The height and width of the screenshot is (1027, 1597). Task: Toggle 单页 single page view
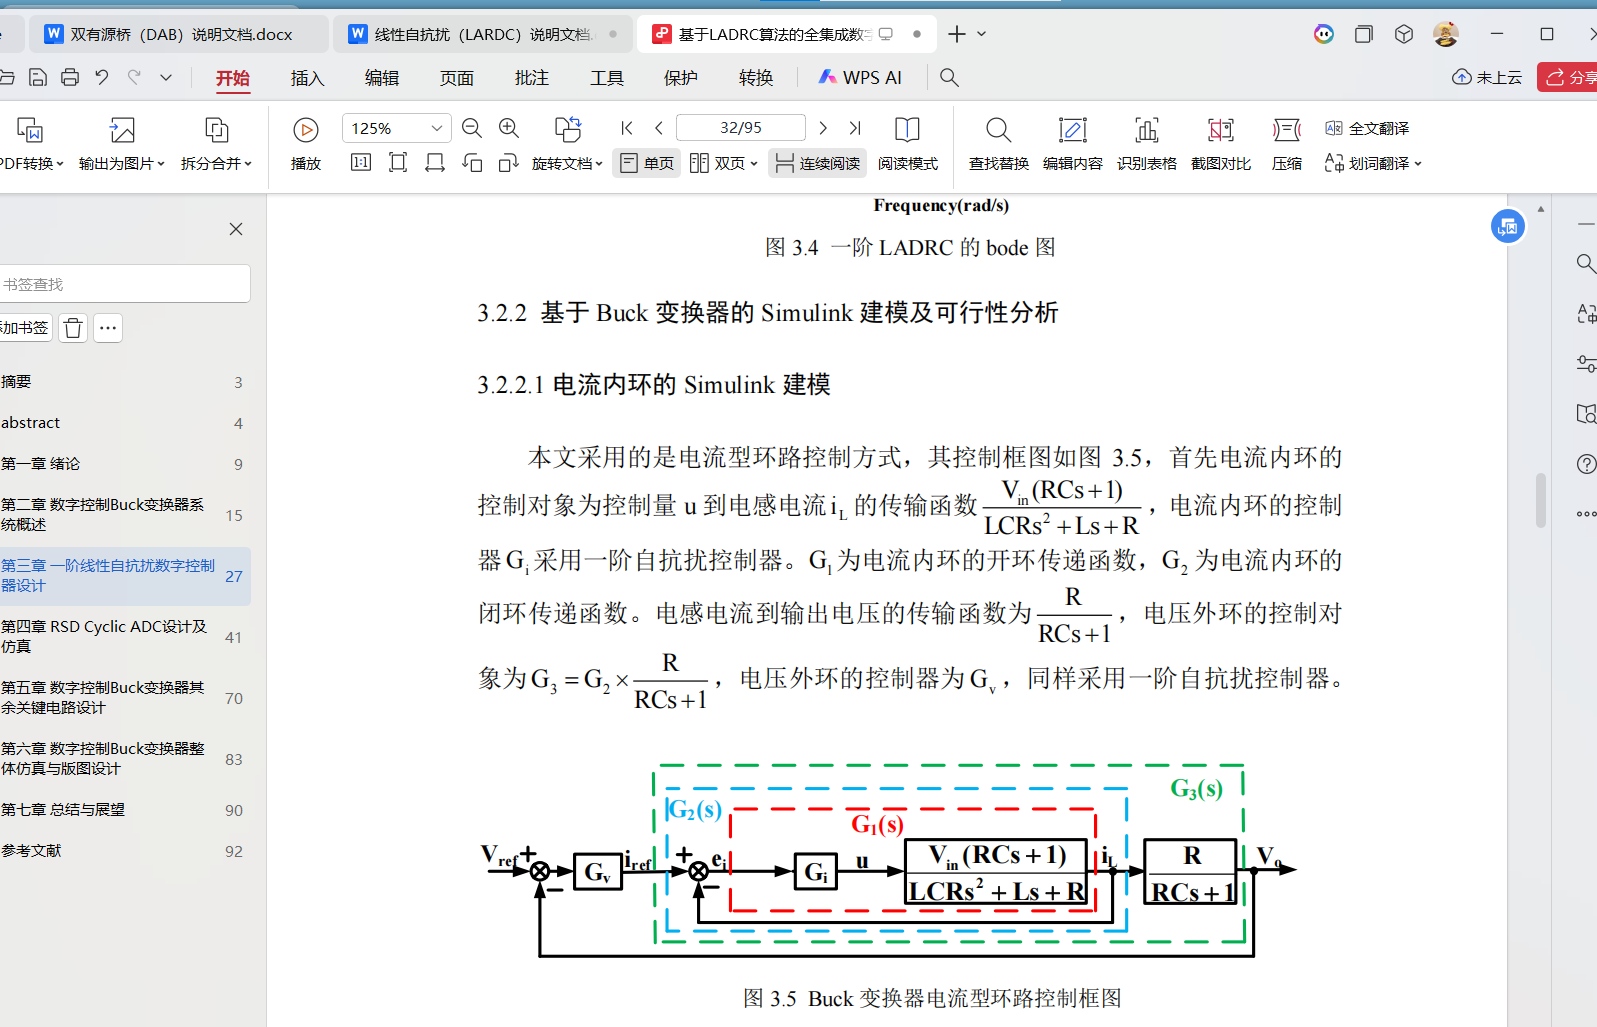pos(647,163)
